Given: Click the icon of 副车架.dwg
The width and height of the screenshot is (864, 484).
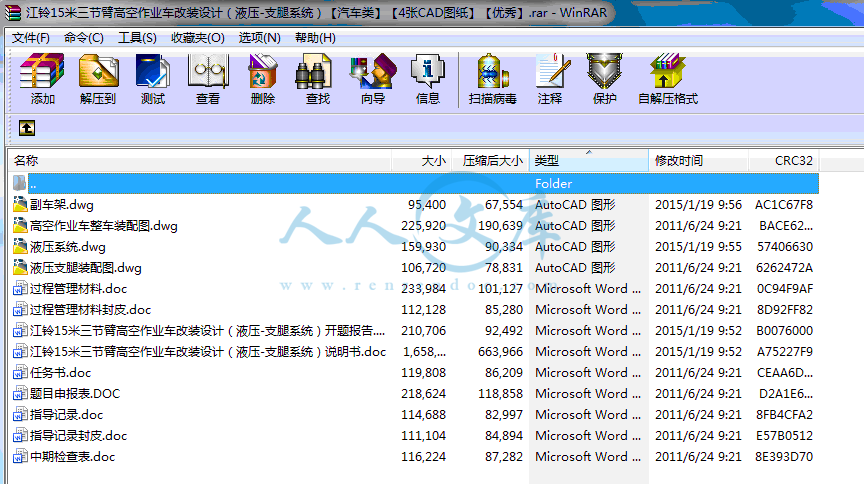Looking at the screenshot, I should (x=20, y=205).
